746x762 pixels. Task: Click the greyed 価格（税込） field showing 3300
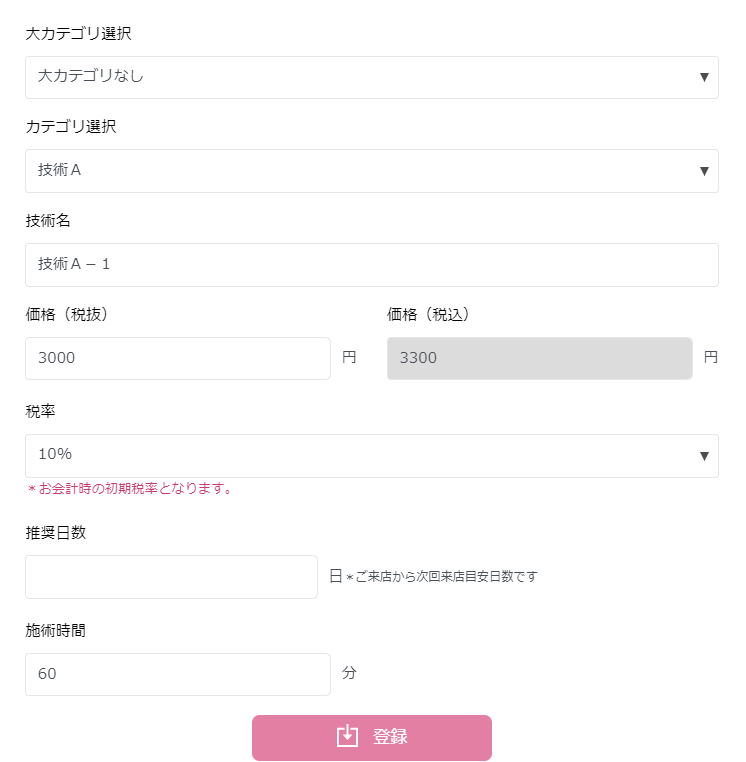[539, 358]
